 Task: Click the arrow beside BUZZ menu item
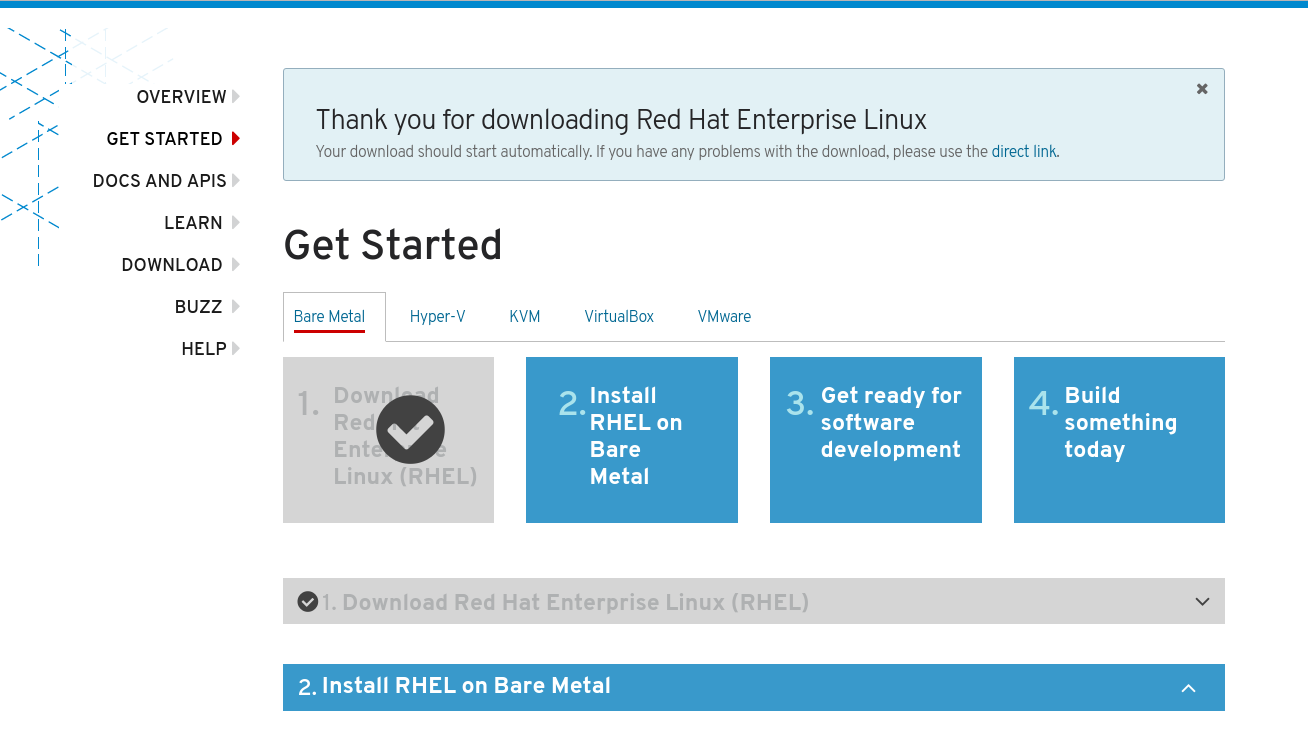236,307
